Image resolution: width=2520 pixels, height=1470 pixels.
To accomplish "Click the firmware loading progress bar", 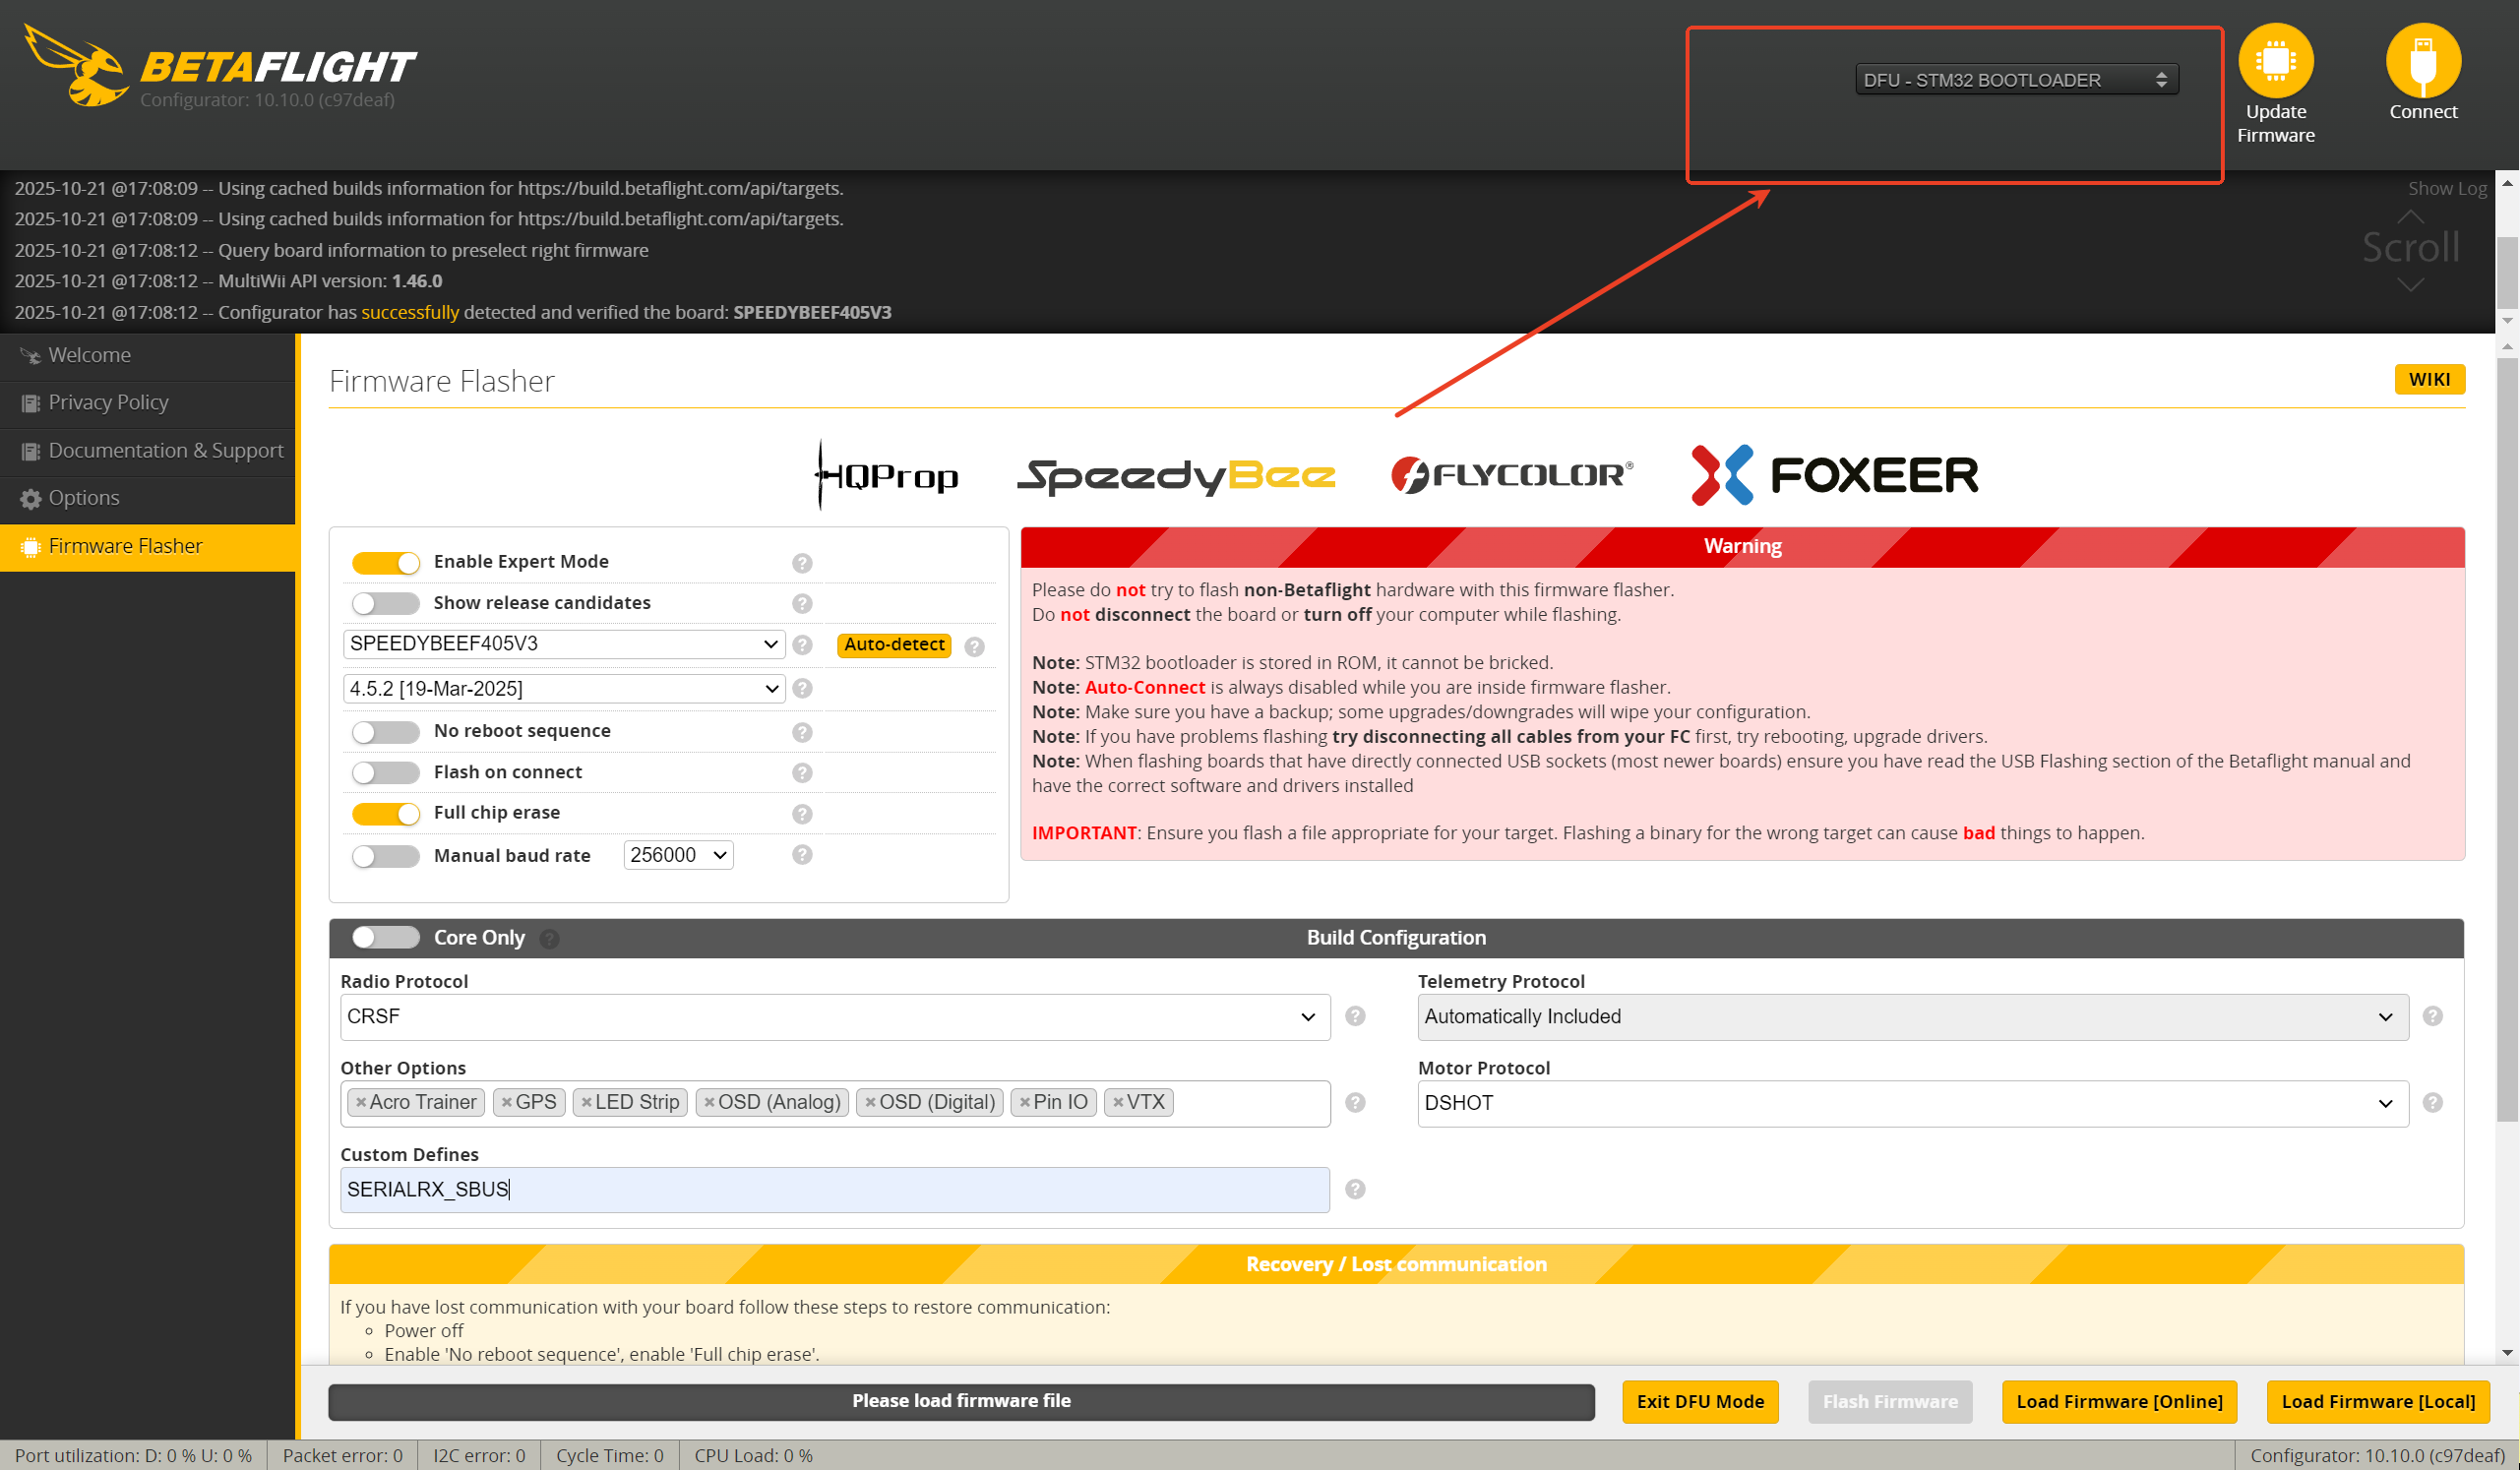I will pyautogui.click(x=960, y=1401).
